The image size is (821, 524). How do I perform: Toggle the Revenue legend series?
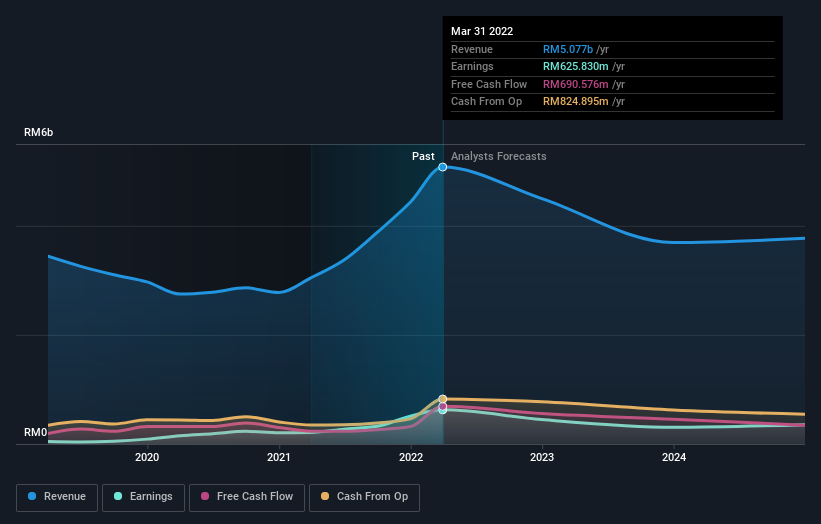tap(57, 497)
